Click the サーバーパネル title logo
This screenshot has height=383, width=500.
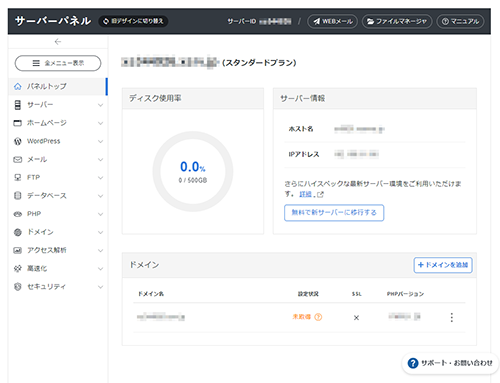(53, 21)
